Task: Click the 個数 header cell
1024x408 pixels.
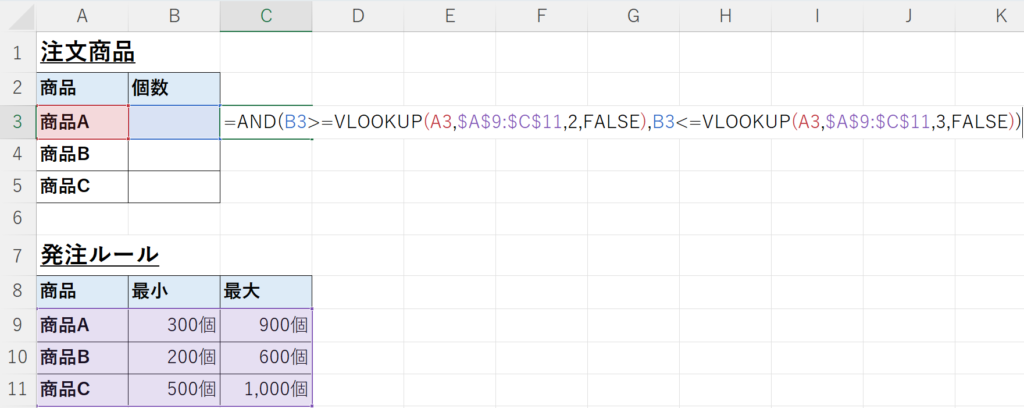Action: [174, 88]
